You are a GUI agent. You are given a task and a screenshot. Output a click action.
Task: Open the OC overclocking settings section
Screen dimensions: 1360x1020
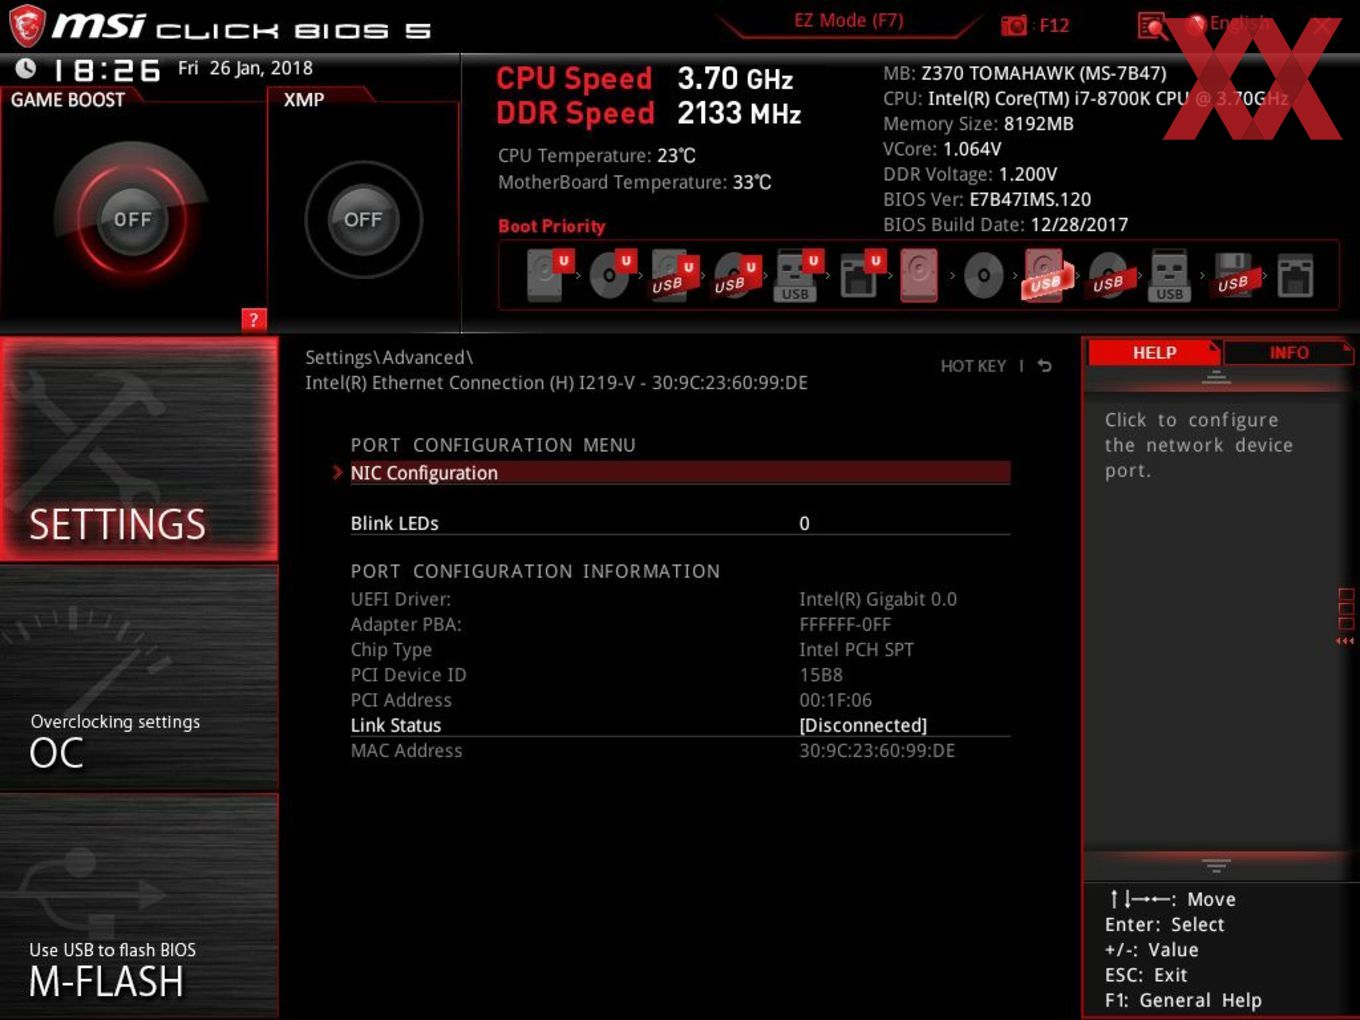(139, 678)
